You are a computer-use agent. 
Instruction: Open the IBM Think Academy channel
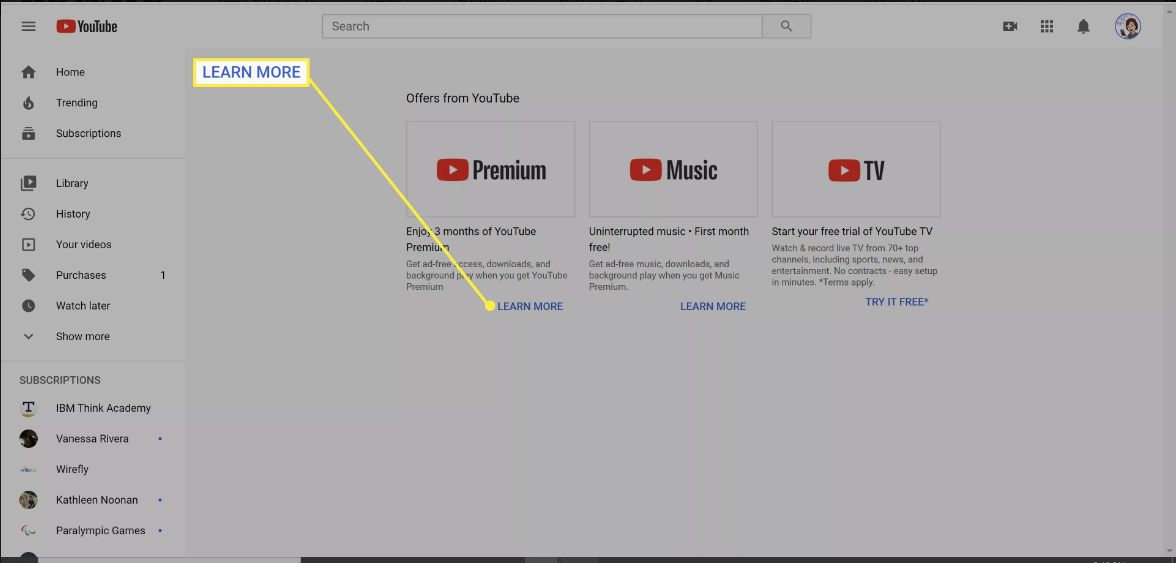coord(103,408)
